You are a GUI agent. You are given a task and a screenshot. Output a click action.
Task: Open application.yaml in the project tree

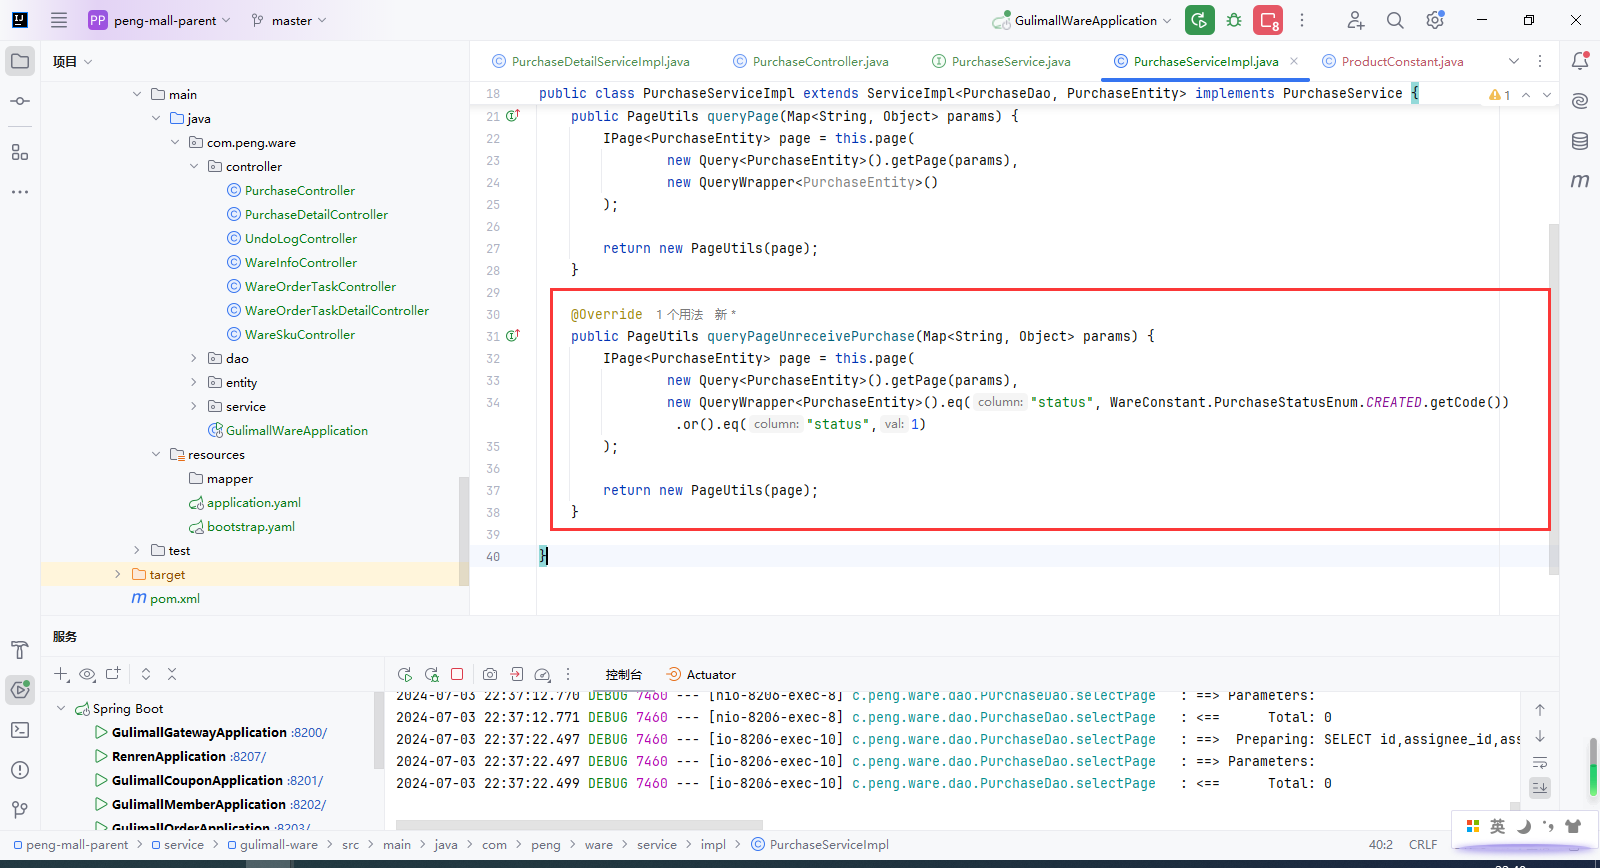tap(254, 503)
